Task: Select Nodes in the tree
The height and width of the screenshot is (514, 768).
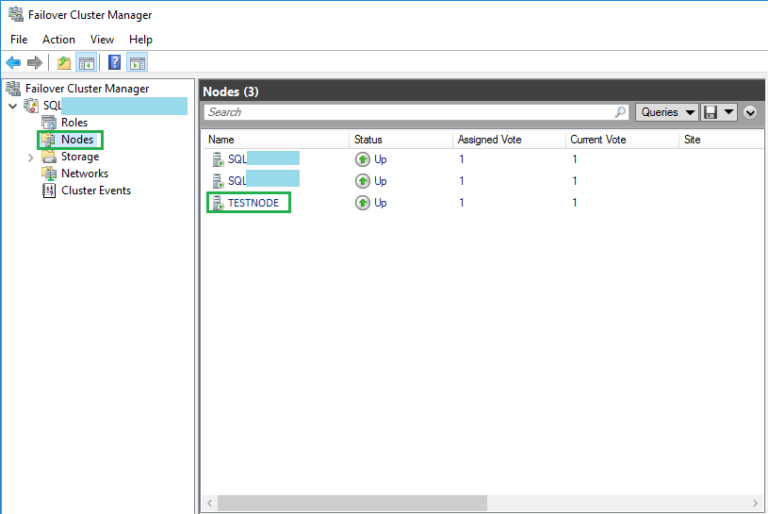Action: pos(77,140)
